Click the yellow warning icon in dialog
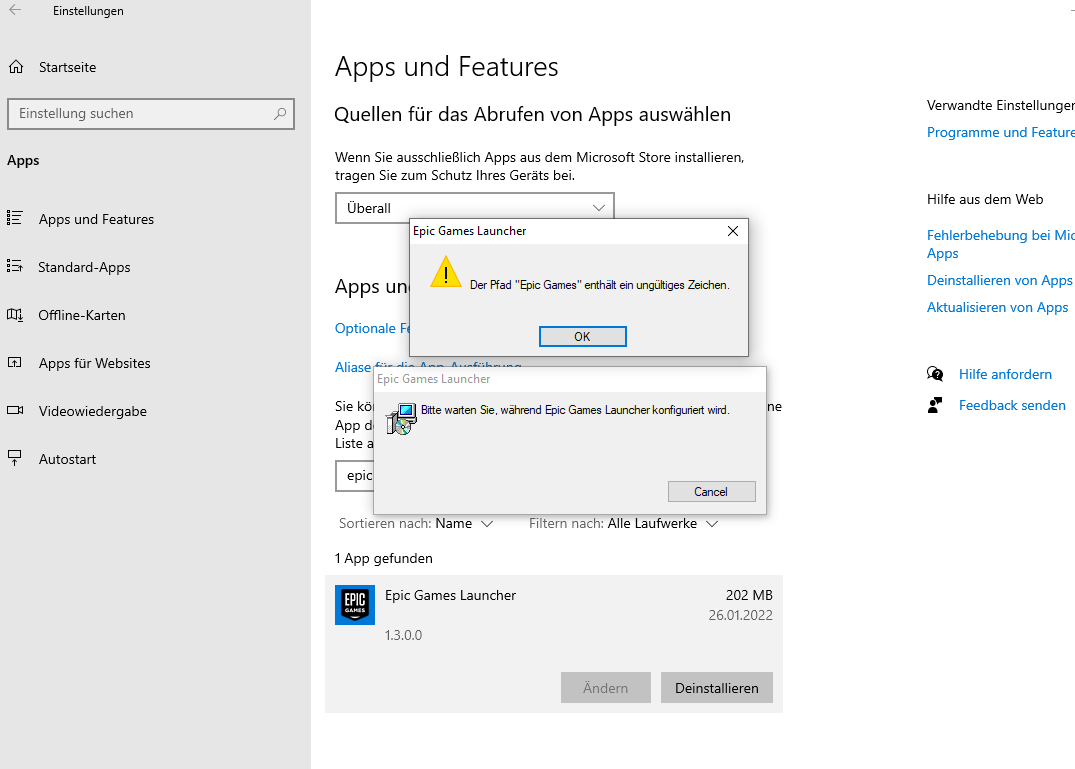Screen dimensions: 1075x769 [446, 272]
